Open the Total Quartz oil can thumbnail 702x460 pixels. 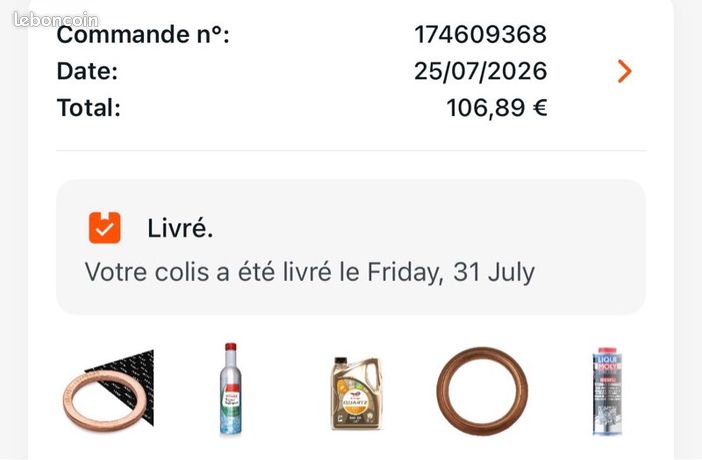click(356, 393)
